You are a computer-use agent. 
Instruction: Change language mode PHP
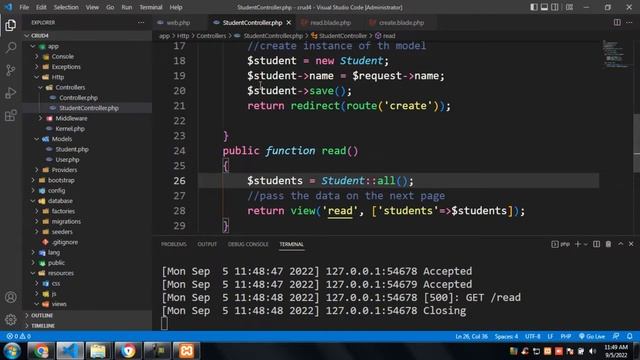566,336
